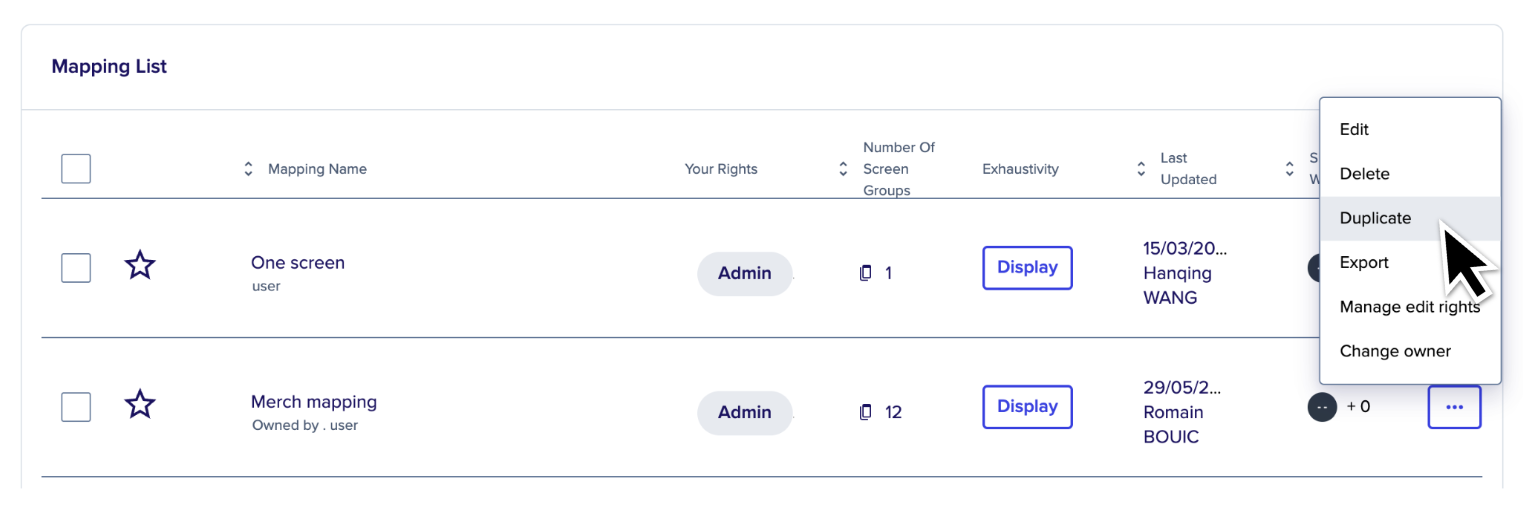
Task: Check the One screen row checkbox
Action: [x=76, y=268]
